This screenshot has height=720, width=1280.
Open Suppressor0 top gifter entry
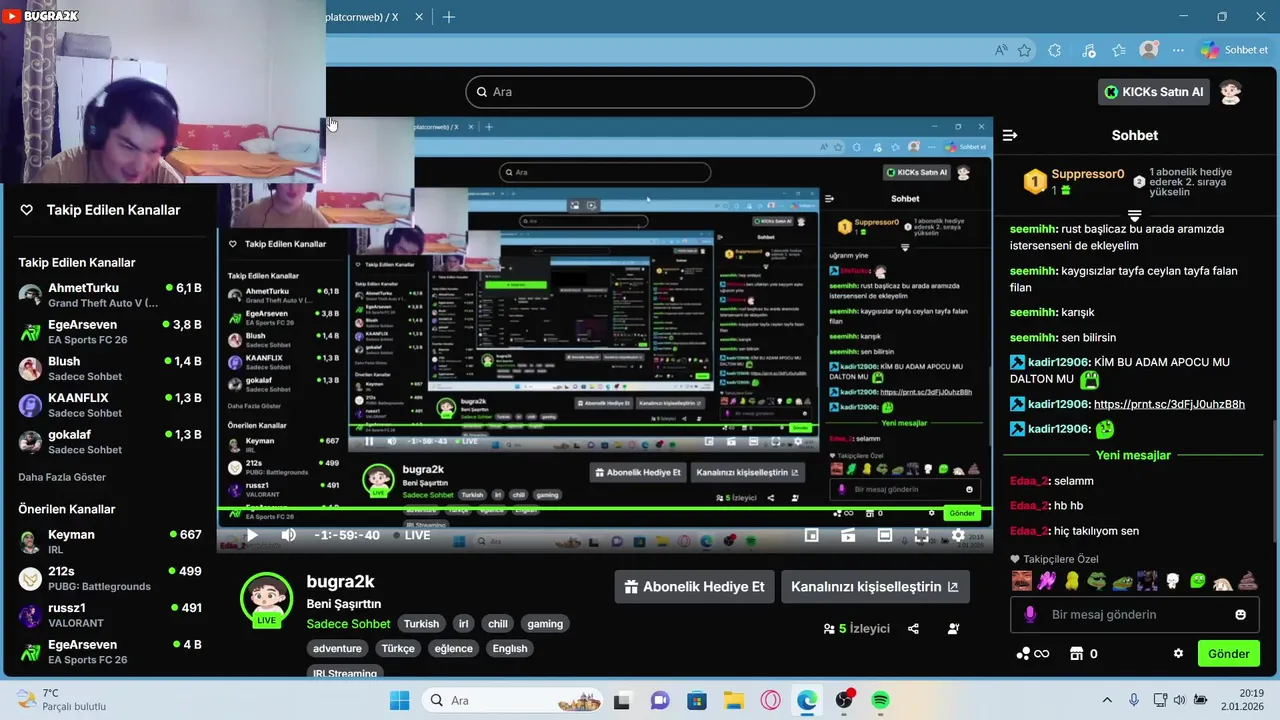click(x=1075, y=181)
